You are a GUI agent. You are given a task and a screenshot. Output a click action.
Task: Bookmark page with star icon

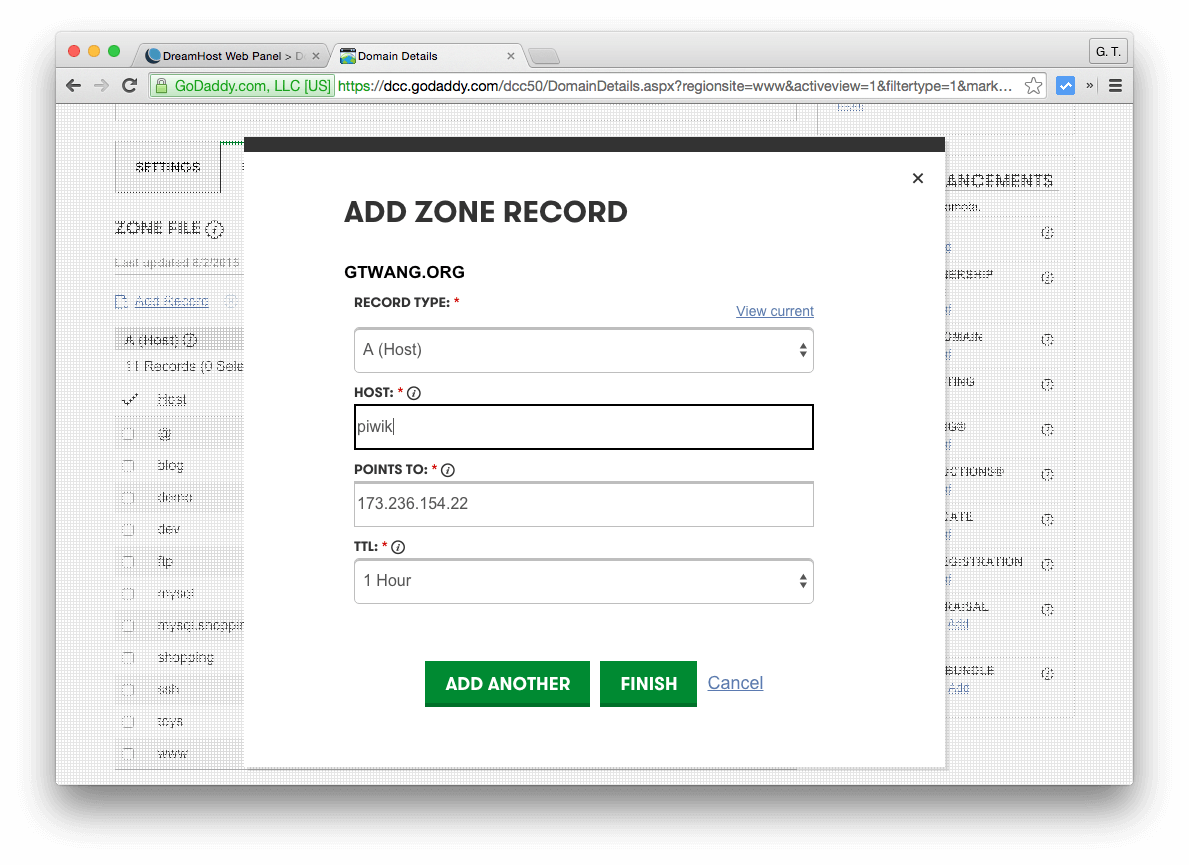[1034, 86]
